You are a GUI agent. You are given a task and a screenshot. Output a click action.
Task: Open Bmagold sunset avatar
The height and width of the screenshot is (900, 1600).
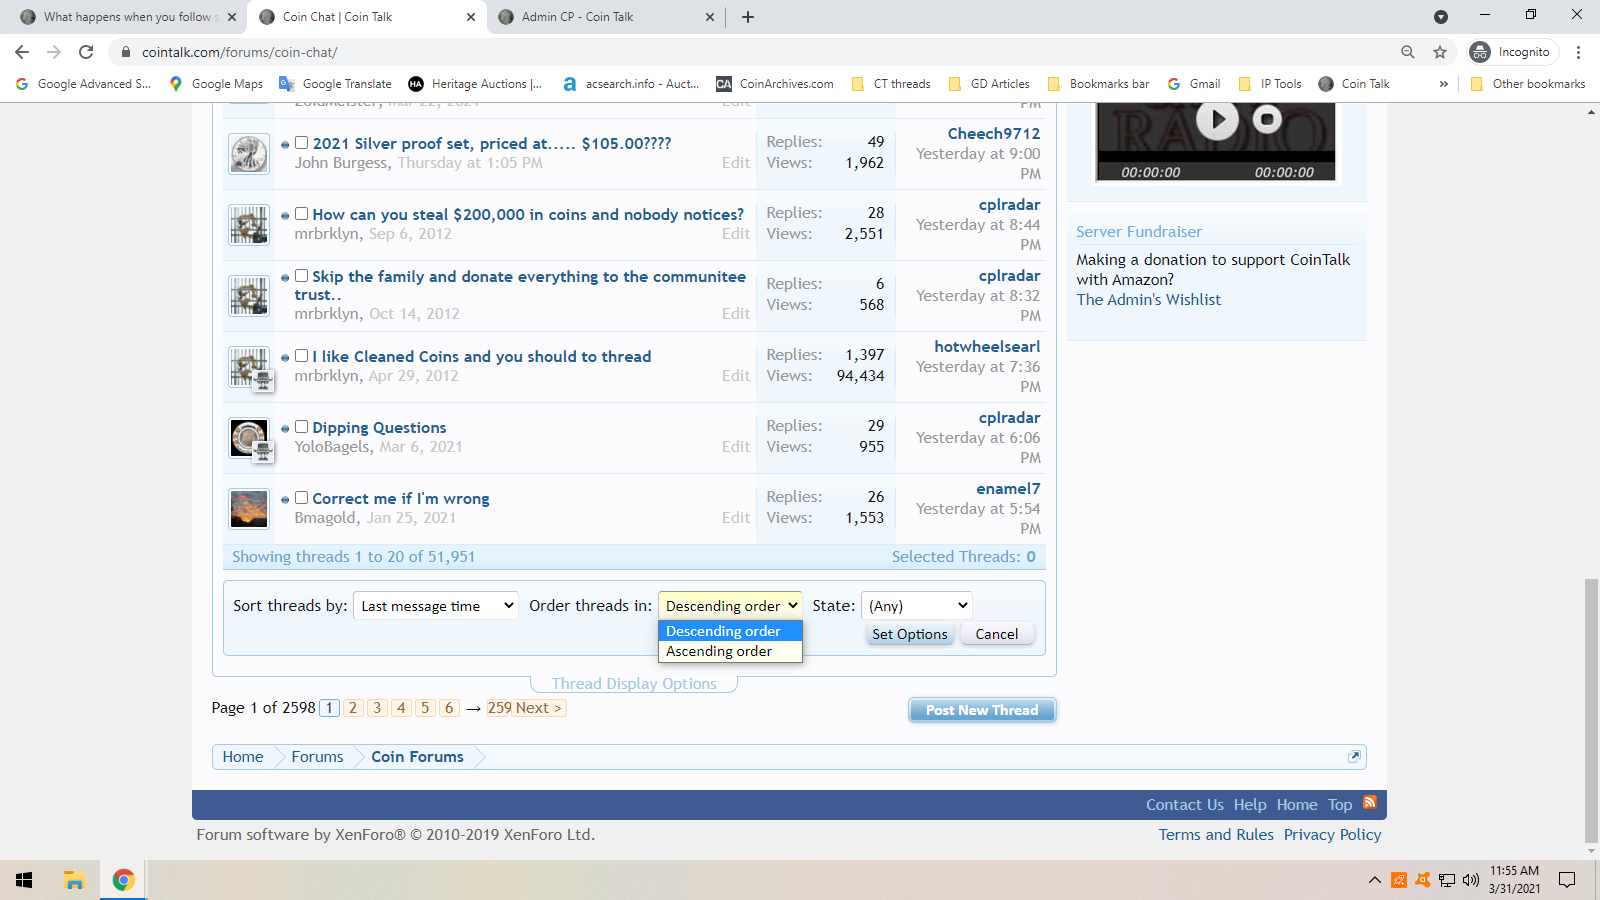(x=249, y=509)
